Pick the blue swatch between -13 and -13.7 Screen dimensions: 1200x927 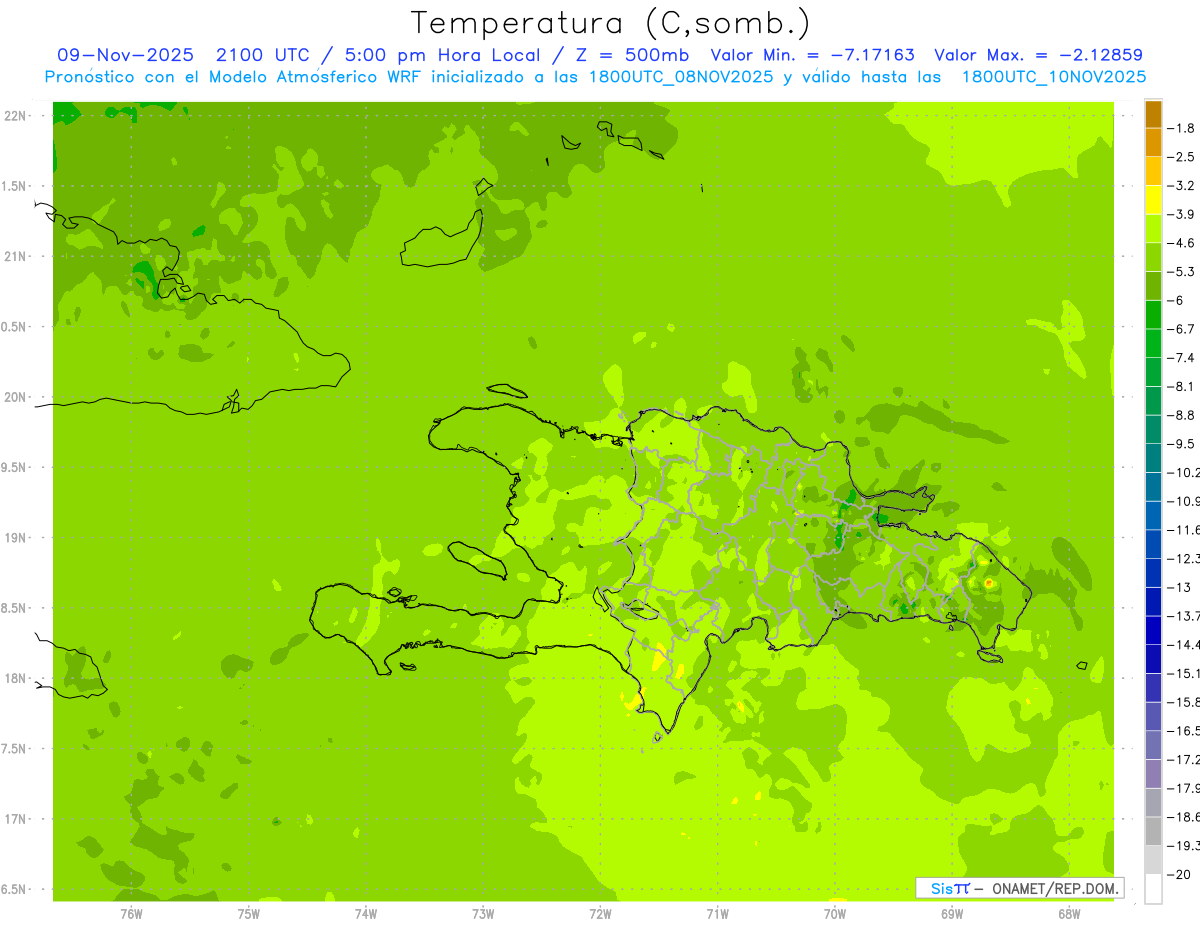click(x=1153, y=602)
